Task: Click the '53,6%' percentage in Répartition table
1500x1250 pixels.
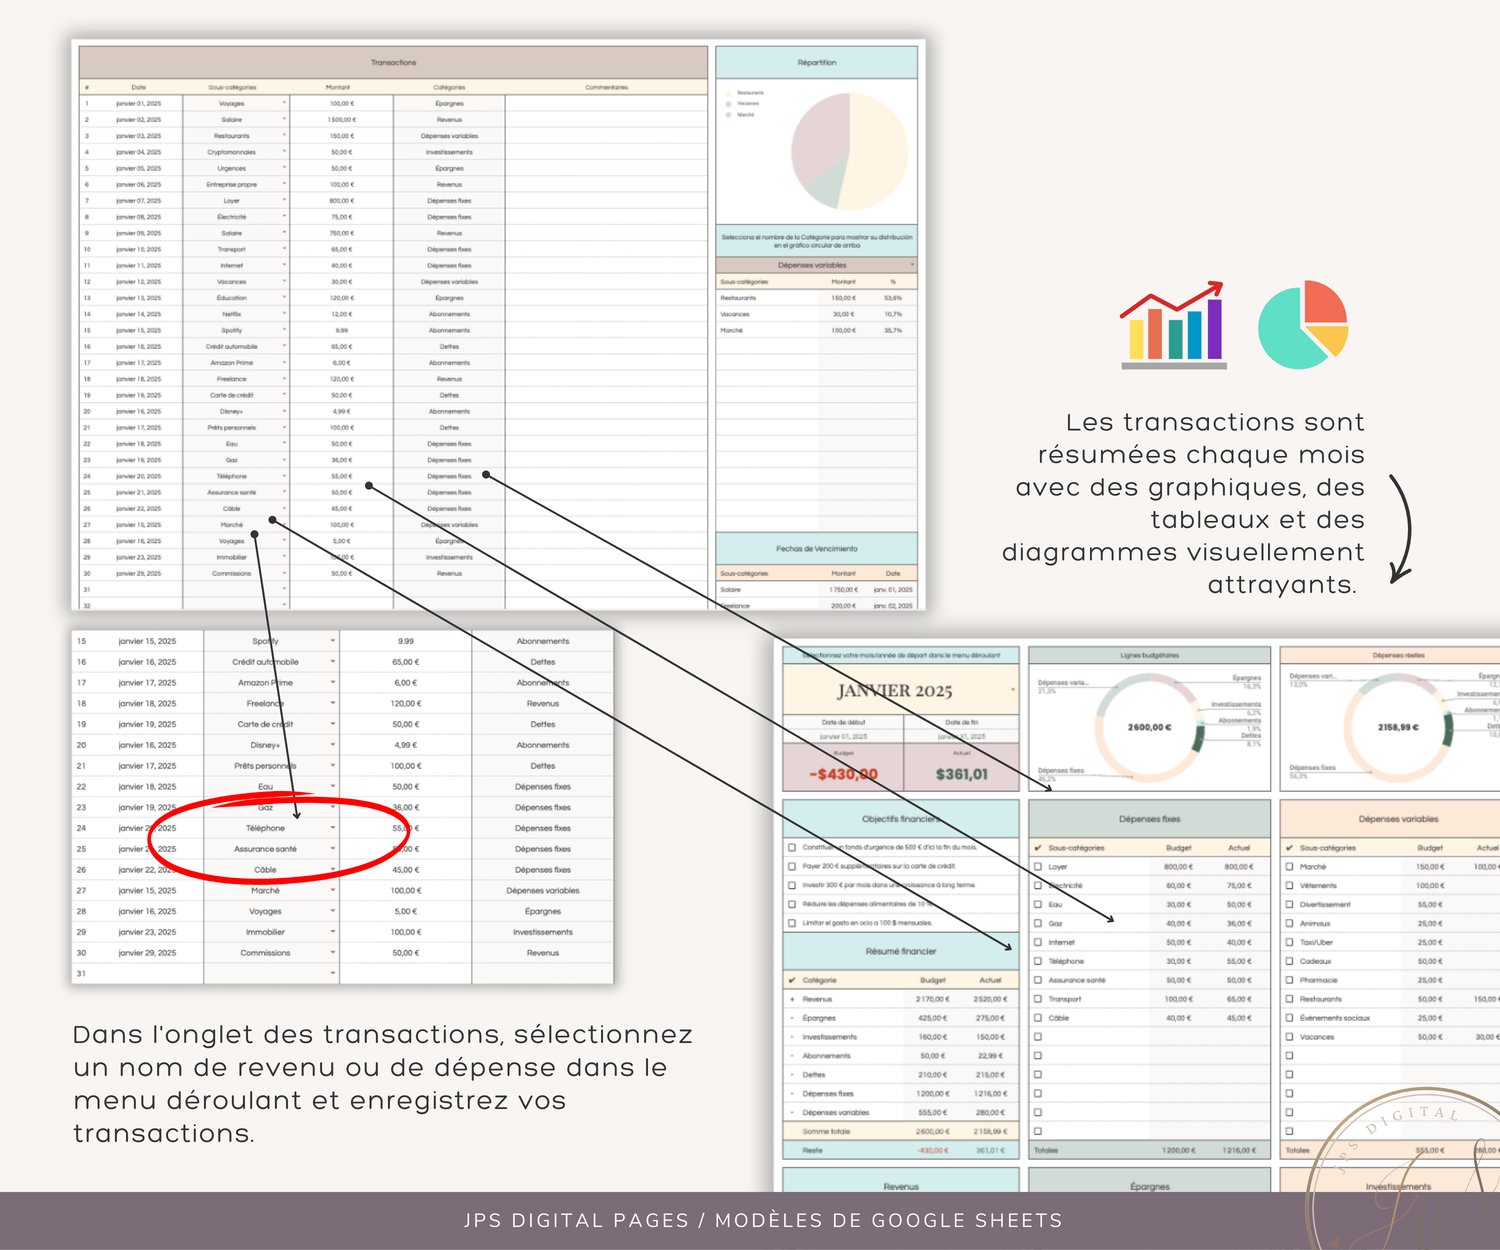Action: [x=893, y=298]
